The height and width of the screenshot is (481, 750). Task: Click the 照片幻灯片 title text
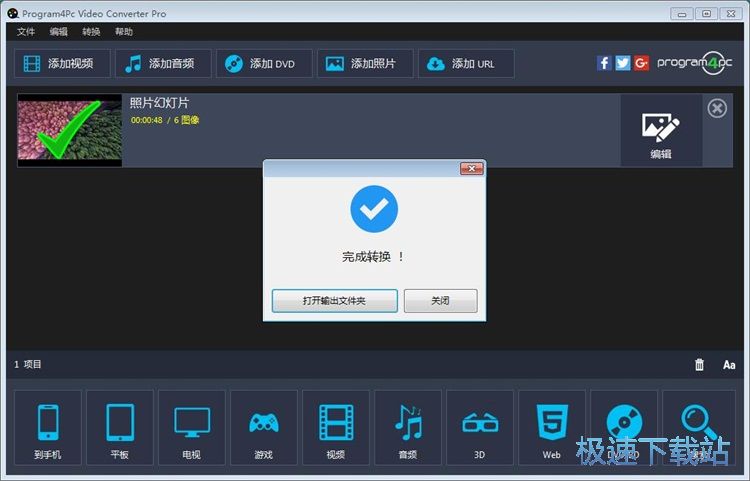(159, 103)
